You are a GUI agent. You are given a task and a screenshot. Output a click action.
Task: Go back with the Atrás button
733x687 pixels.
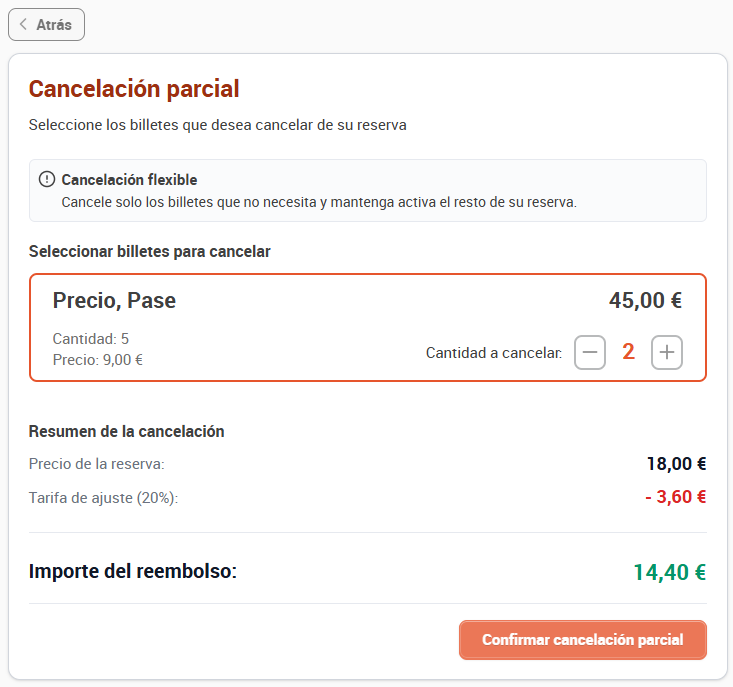point(46,24)
